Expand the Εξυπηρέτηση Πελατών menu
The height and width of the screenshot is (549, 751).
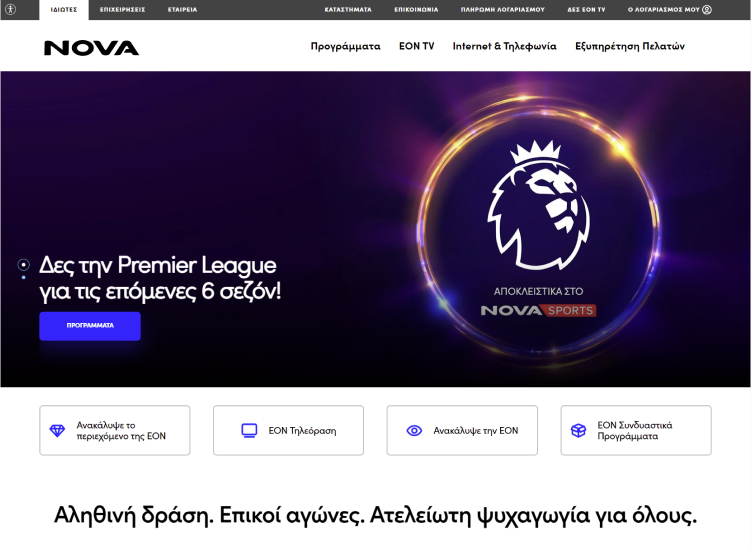tap(630, 46)
